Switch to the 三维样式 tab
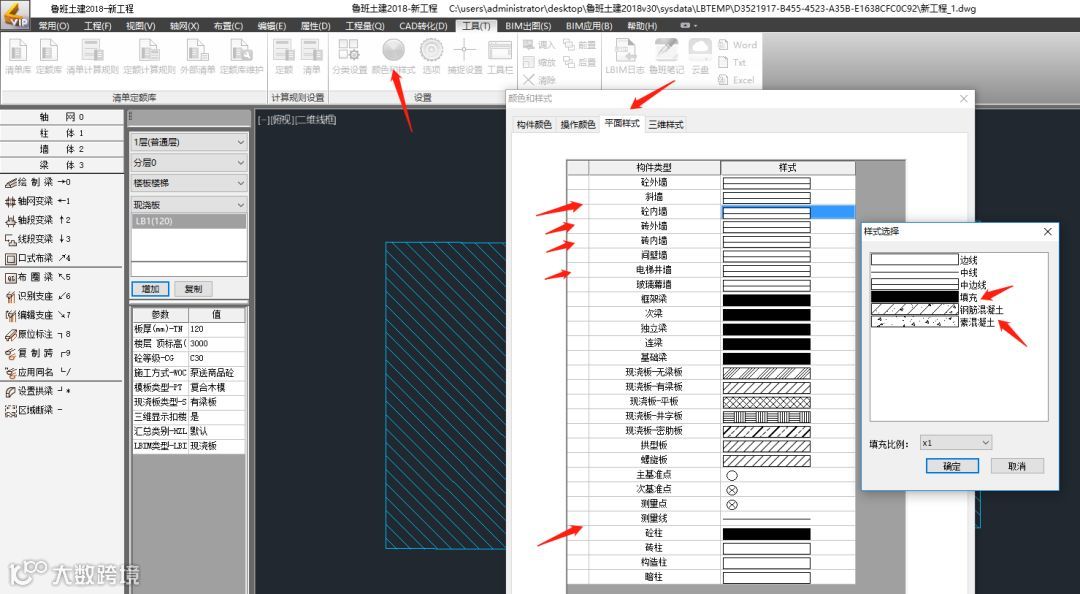 click(x=666, y=125)
